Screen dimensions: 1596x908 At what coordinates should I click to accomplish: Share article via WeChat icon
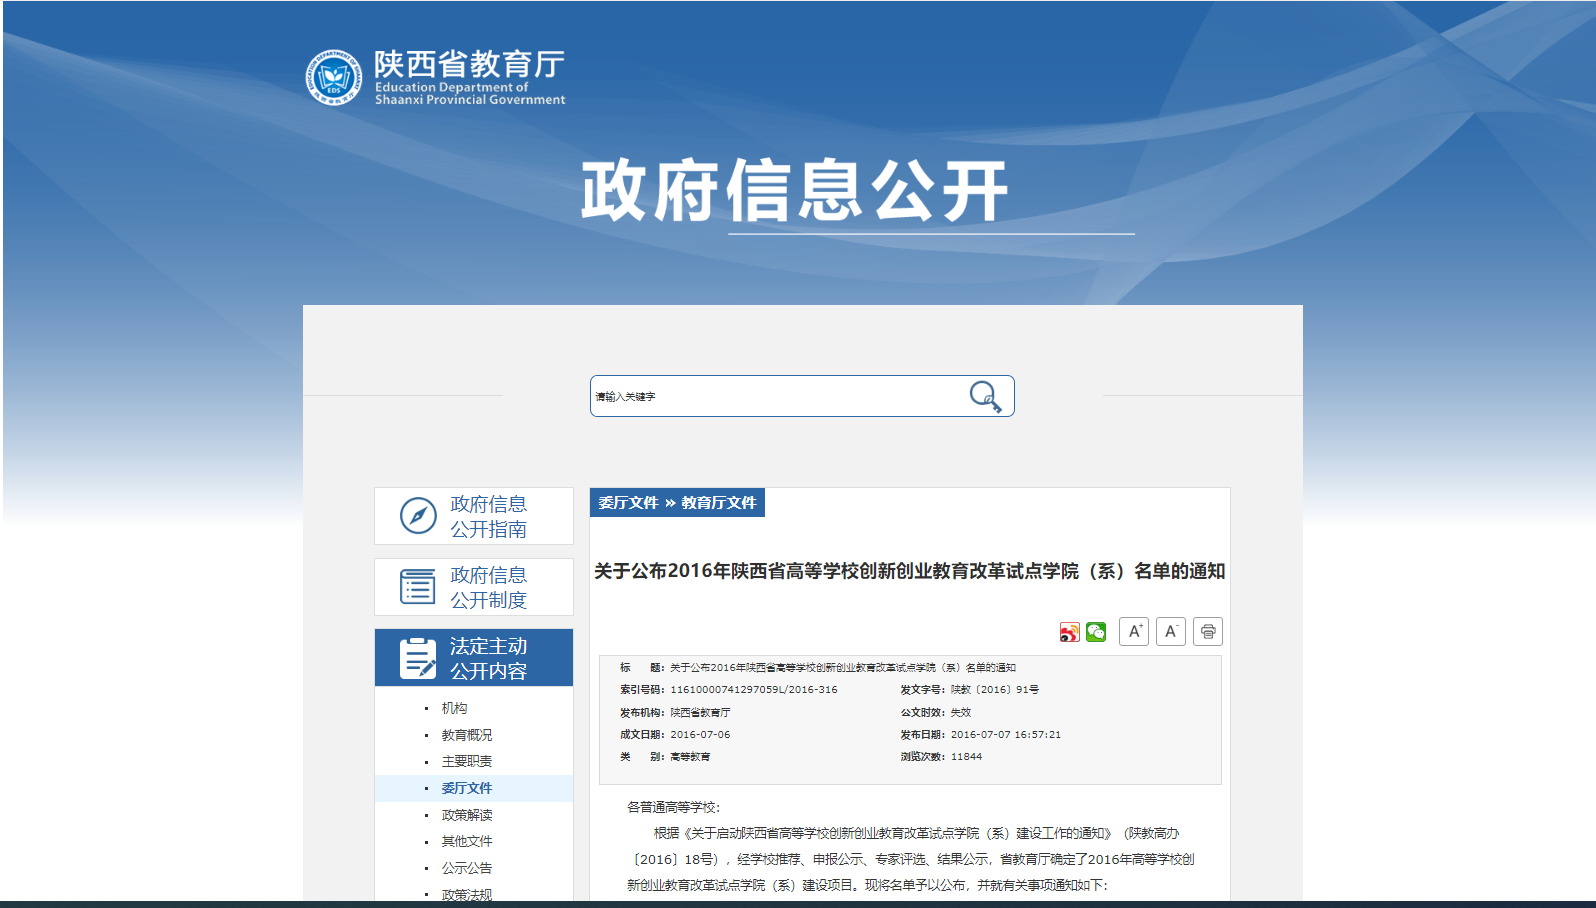pos(1096,632)
